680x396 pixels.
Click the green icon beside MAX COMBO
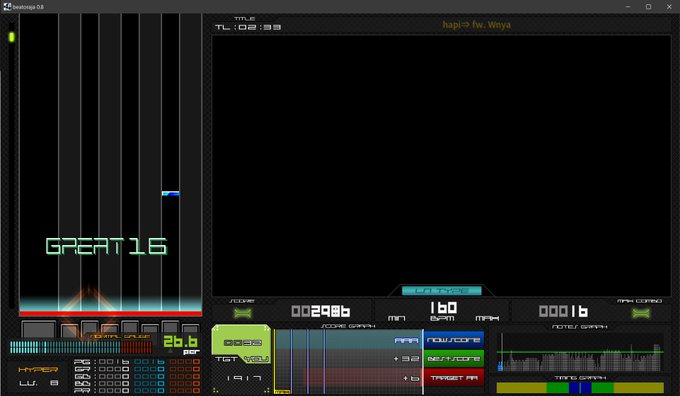coord(641,313)
